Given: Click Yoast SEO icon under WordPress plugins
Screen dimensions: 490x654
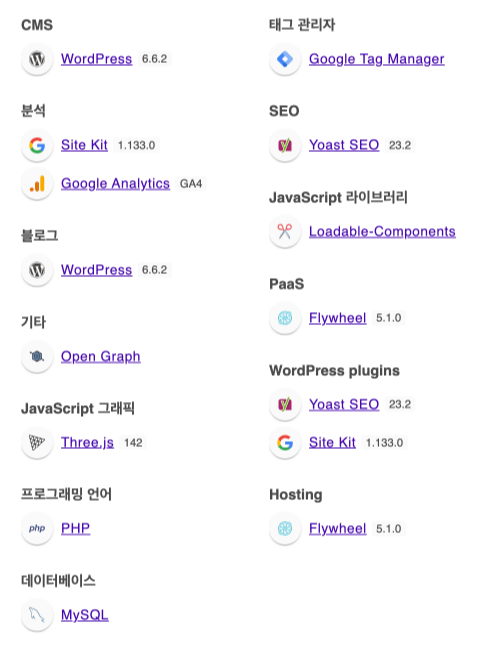Looking at the screenshot, I should [285, 404].
